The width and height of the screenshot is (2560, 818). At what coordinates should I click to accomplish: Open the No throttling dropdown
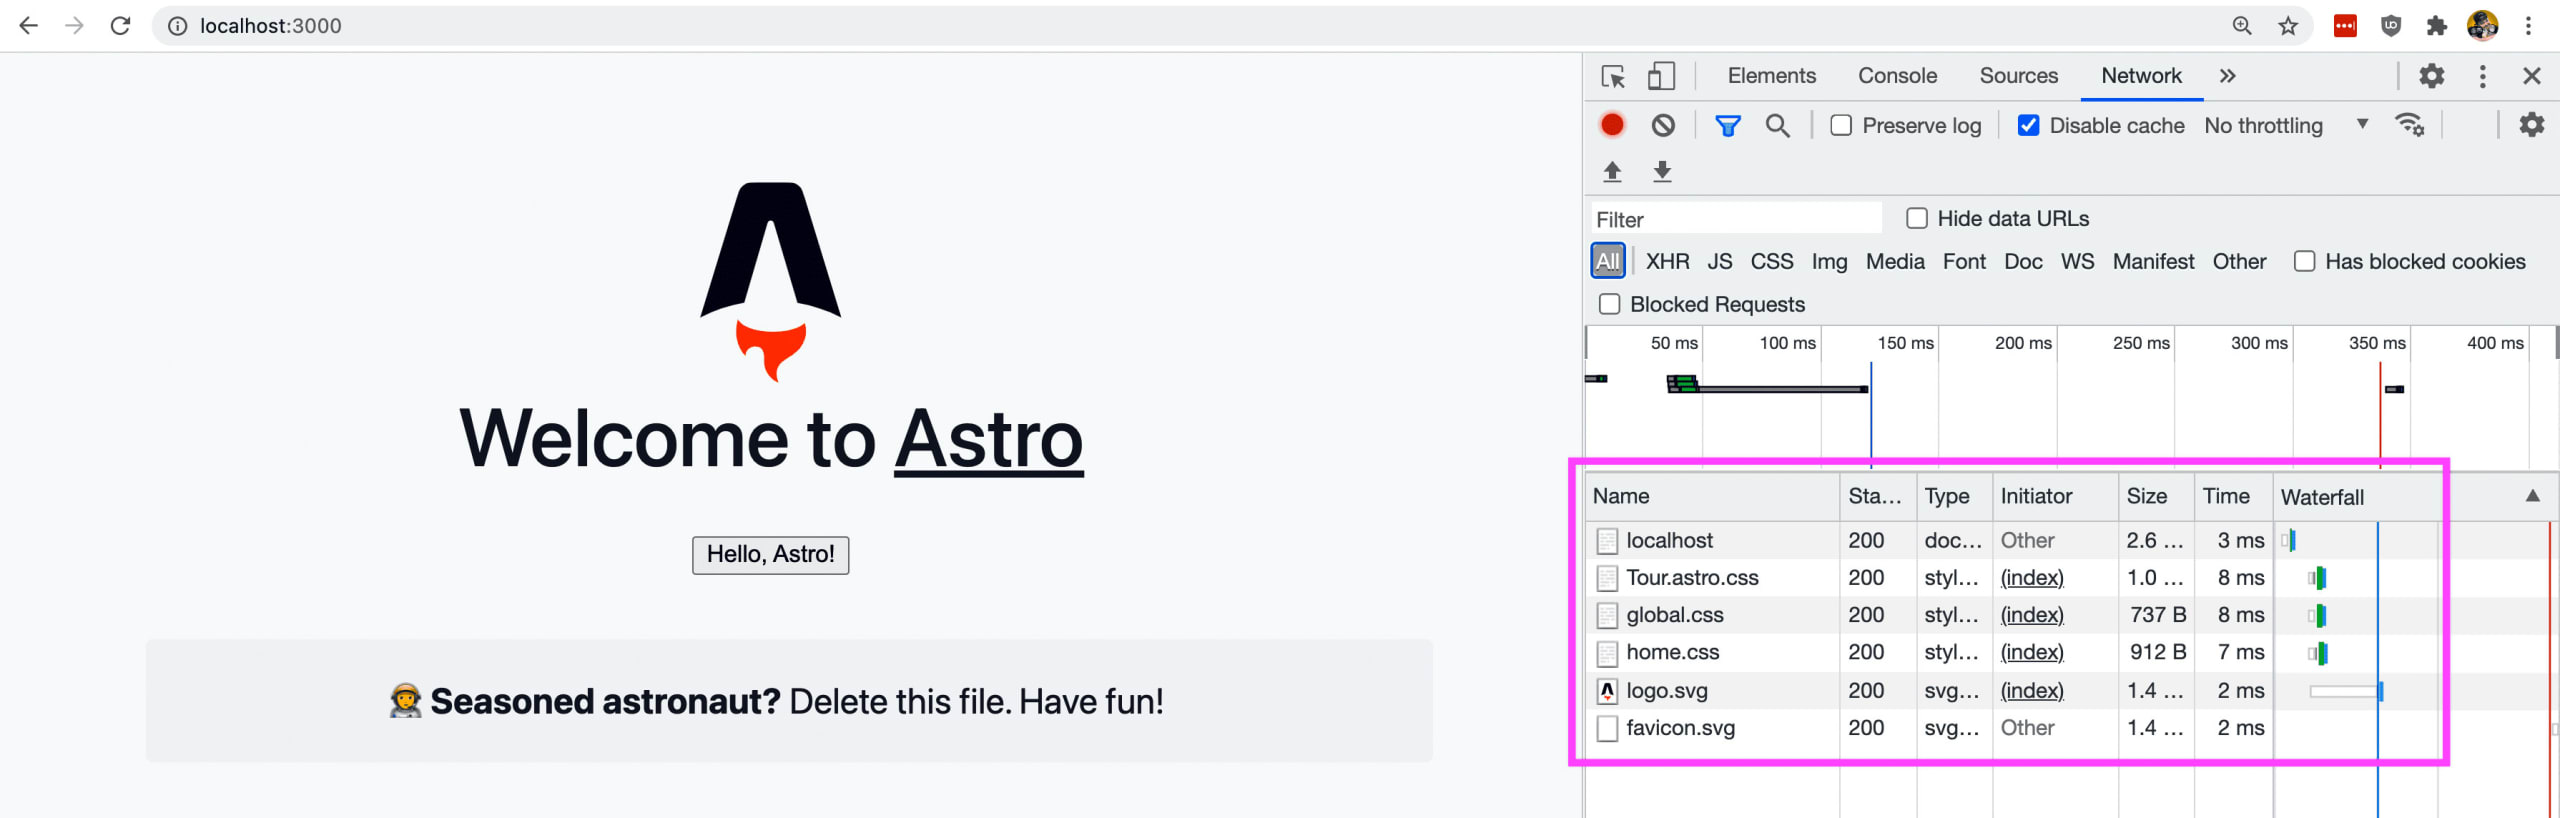coord(2286,125)
